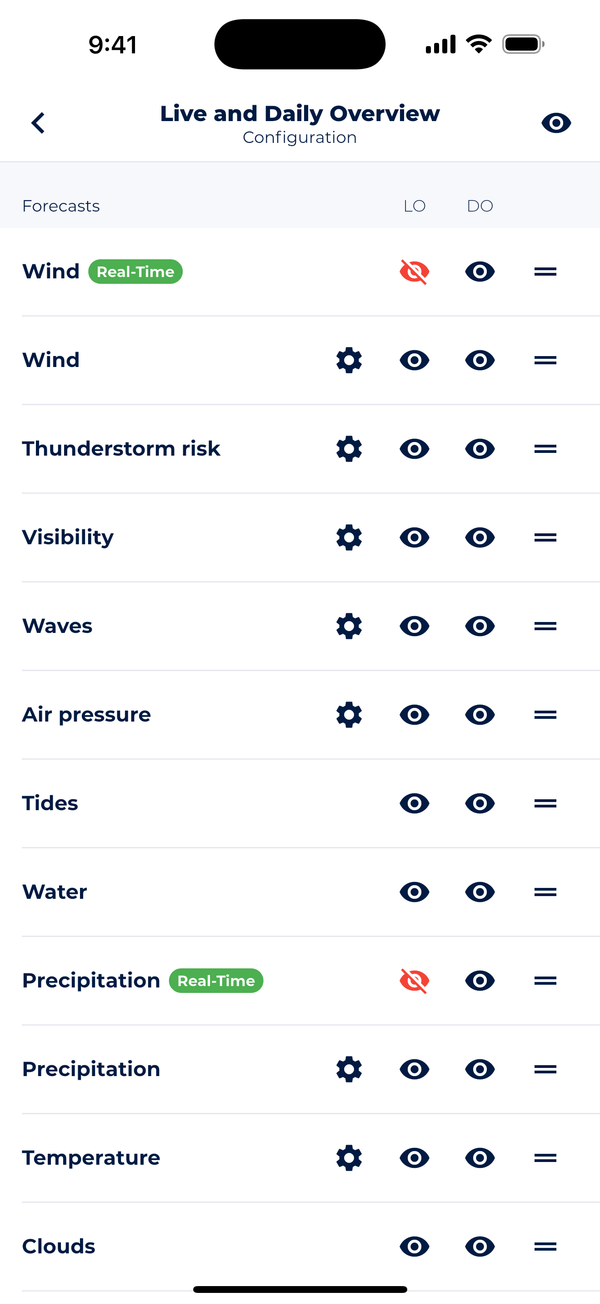
Task: Toggle Waves visibility in Daily Overview
Action: (x=479, y=626)
